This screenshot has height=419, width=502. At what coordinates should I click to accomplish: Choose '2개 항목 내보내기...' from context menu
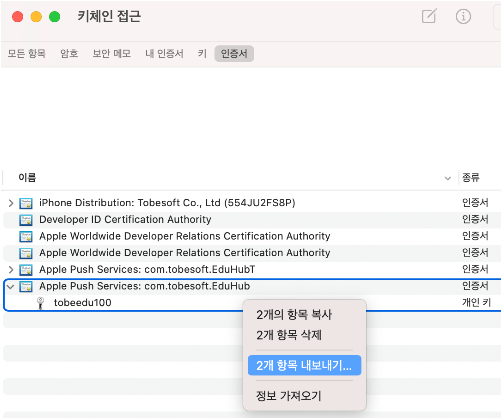tap(304, 365)
